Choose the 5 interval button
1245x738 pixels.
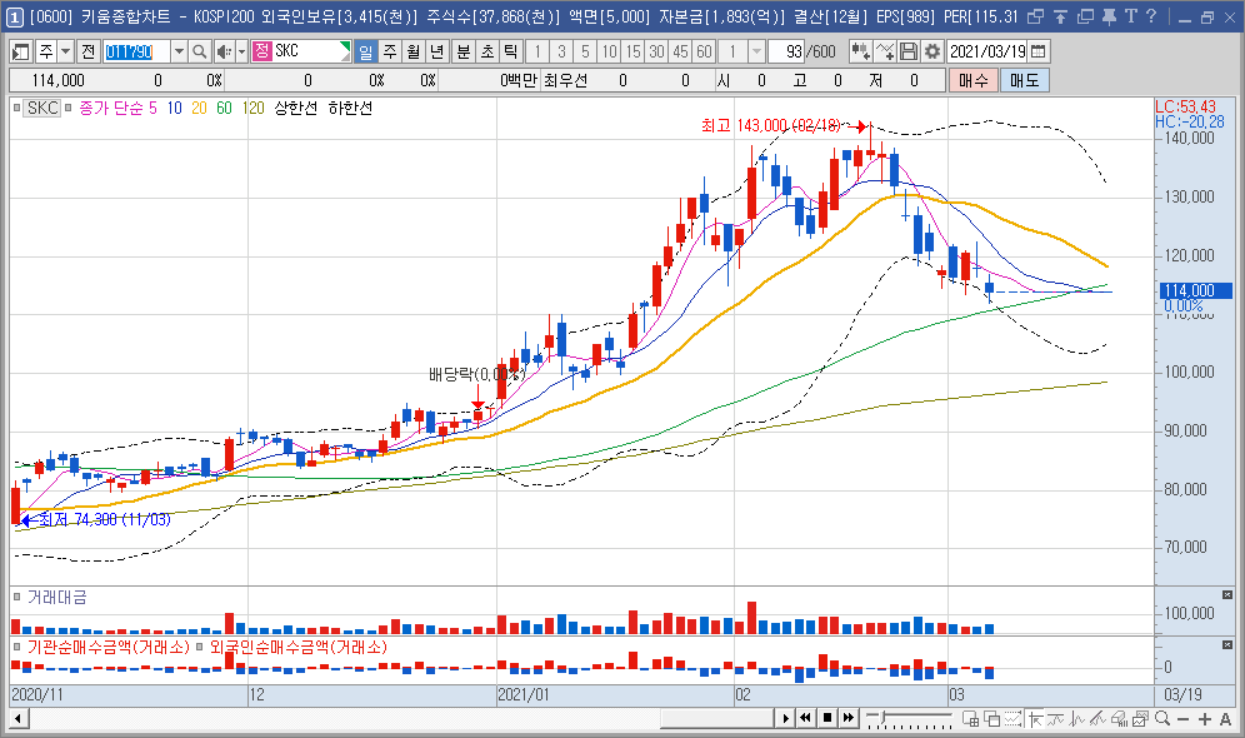pyautogui.click(x=585, y=51)
